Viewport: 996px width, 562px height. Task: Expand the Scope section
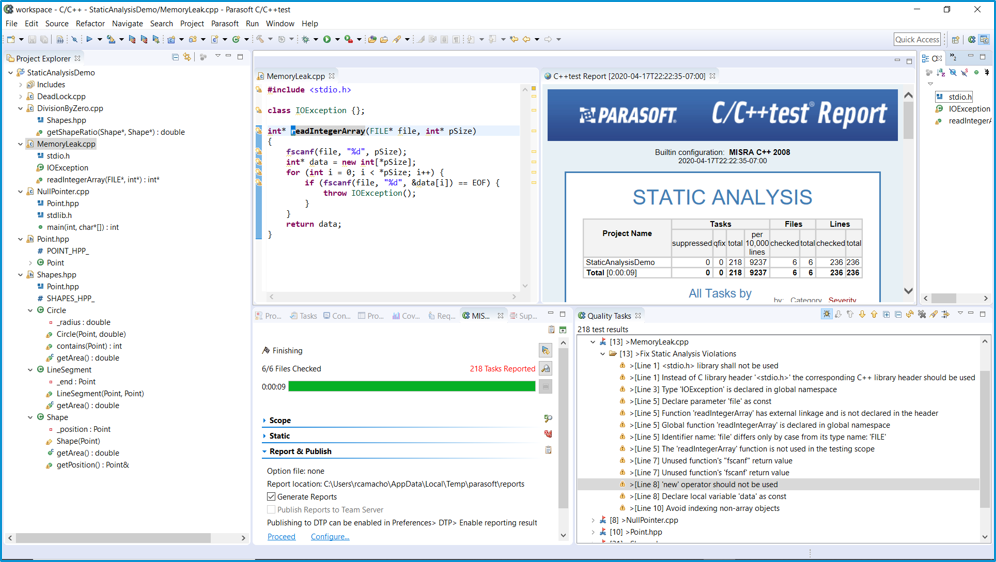point(264,420)
